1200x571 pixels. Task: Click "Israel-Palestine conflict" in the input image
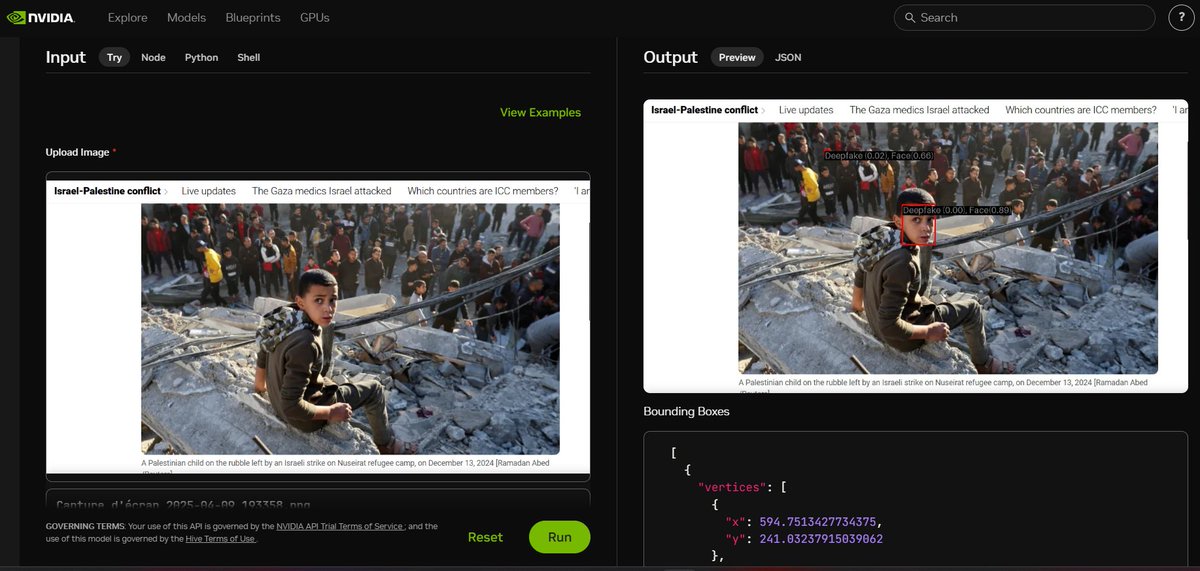[107, 191]
